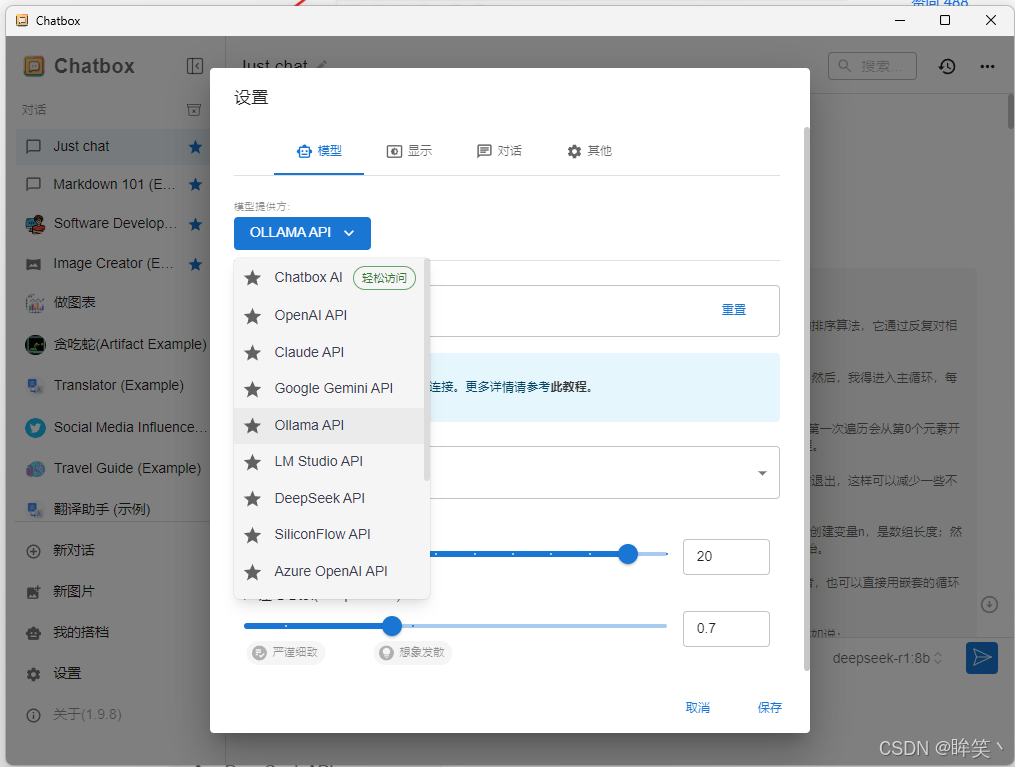Click the Image Creator picture icon
This screenshot has height=767, width=1015.
[33, 264]
